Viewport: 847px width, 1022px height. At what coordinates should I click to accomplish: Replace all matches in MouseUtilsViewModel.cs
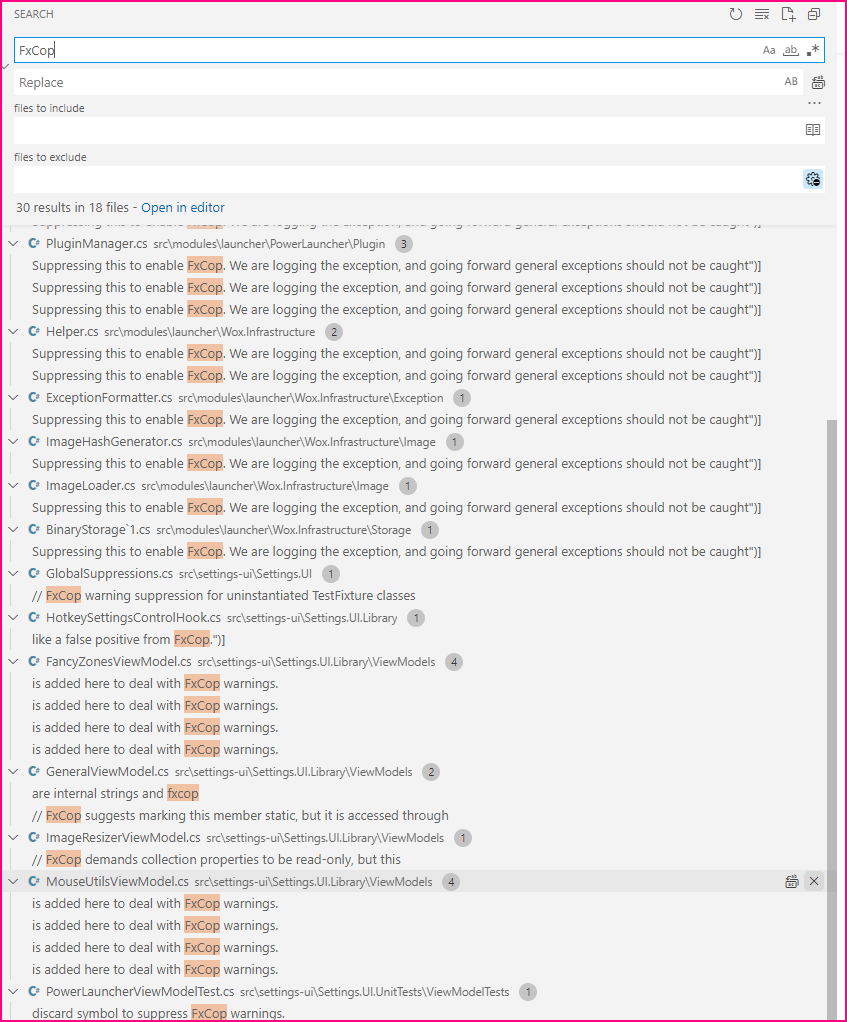coord(790,881)
